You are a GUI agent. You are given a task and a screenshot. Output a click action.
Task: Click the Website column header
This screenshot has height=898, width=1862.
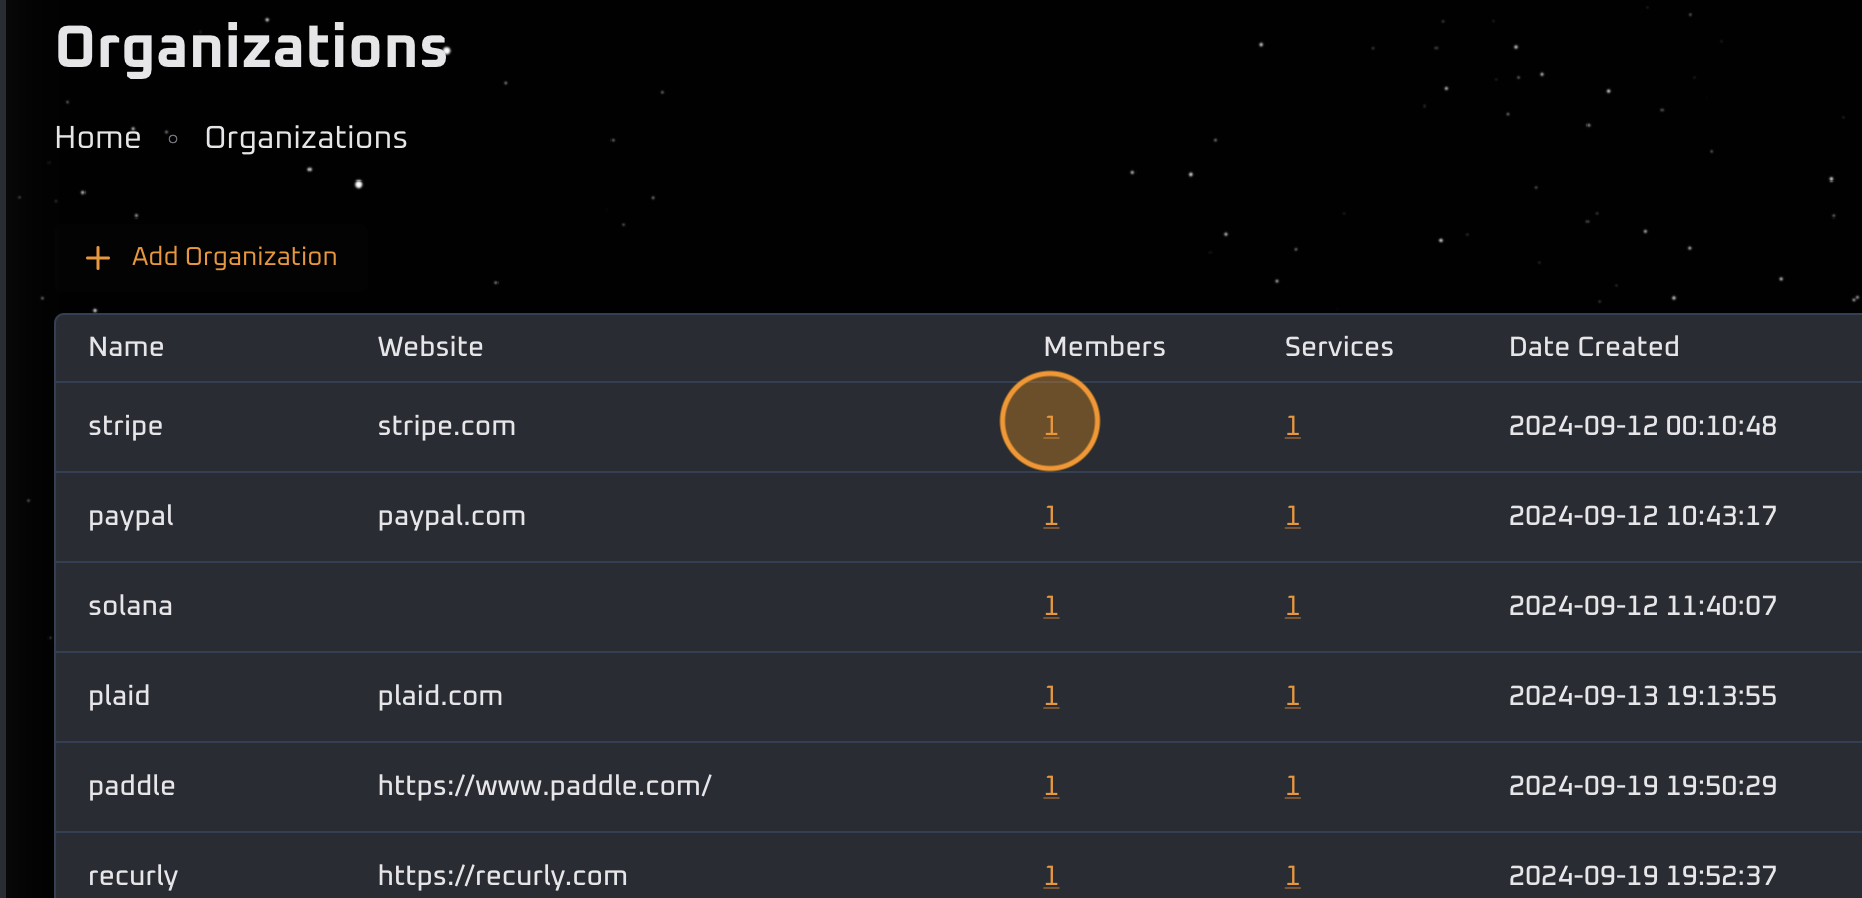click(x=430, y=347)
